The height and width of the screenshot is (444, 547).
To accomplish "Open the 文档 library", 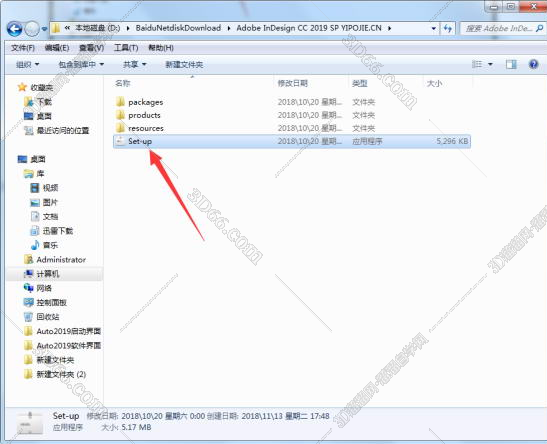I will tap(50, 217).
